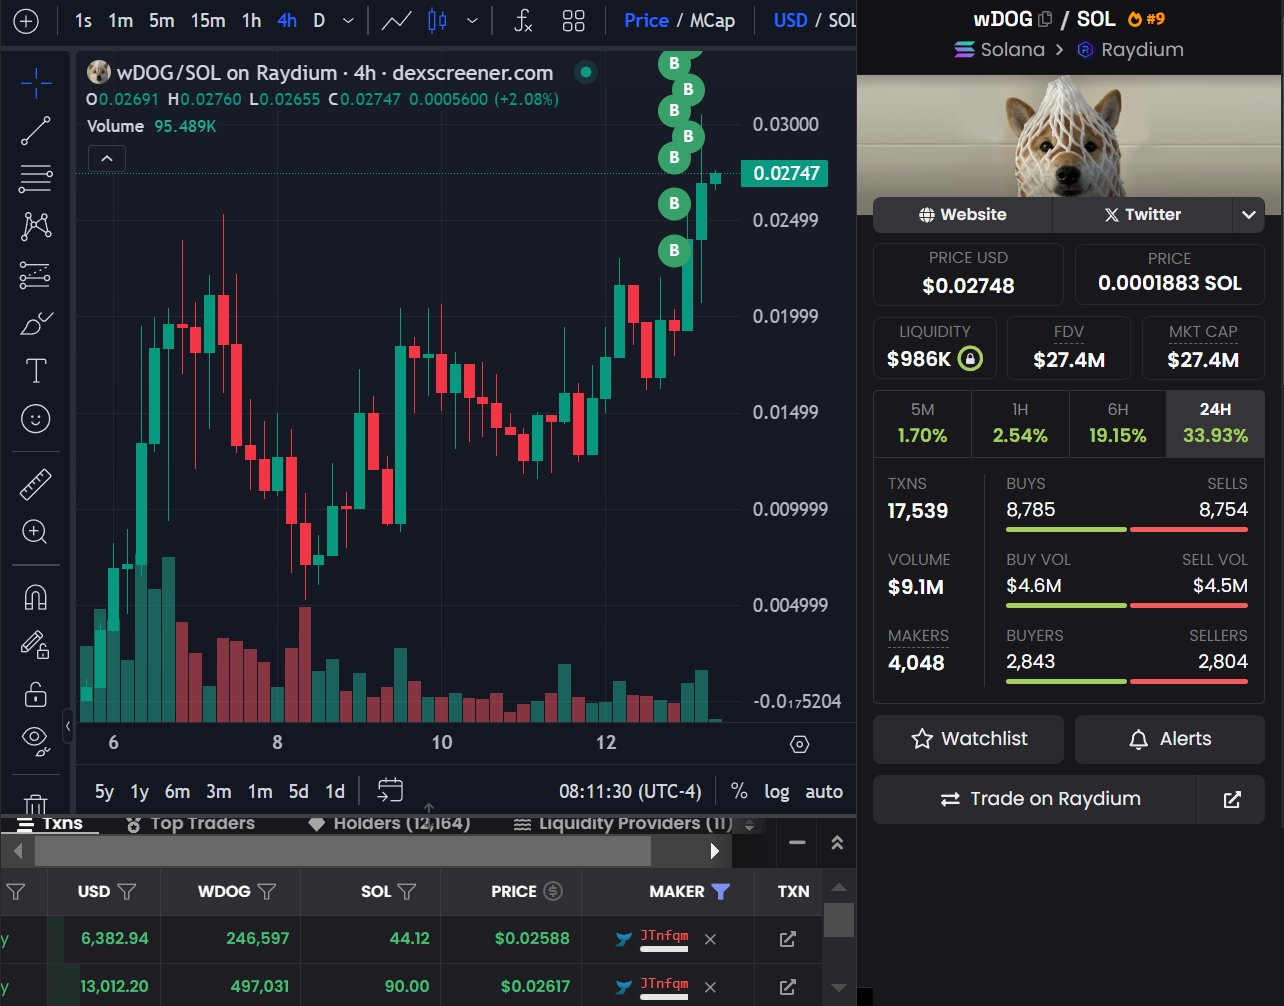
Task: Choose the pattern drawing tool
Action: [36, 226]
